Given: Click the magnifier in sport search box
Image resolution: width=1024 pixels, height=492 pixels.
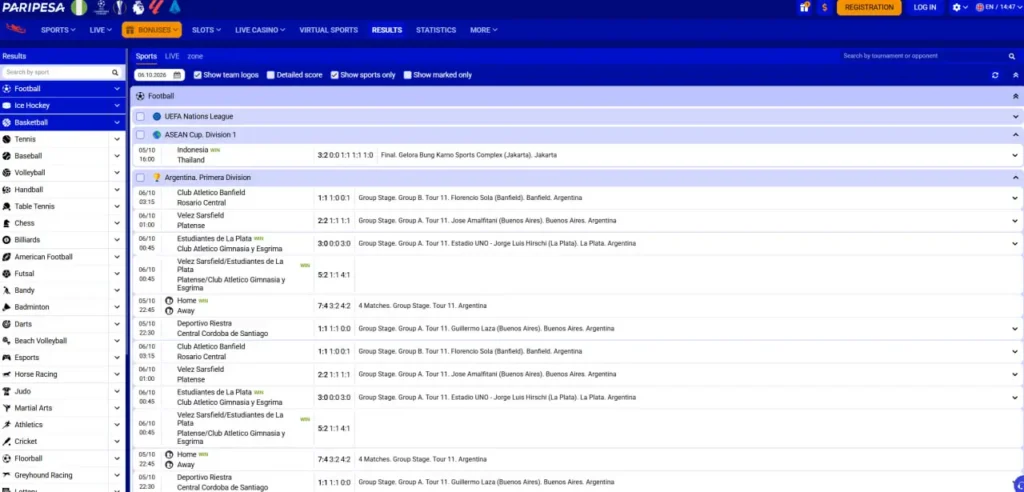Looking at the screenshot, I should pos(115,73).
